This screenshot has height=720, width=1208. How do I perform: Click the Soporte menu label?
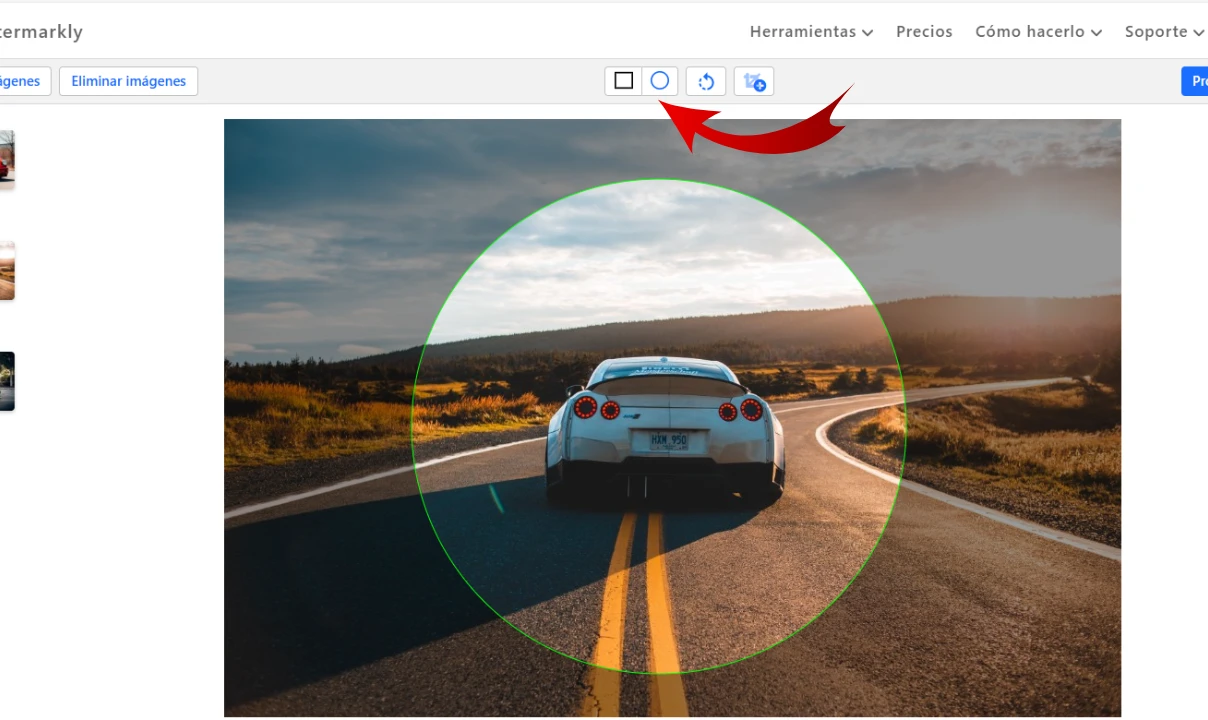point(1155,32)
